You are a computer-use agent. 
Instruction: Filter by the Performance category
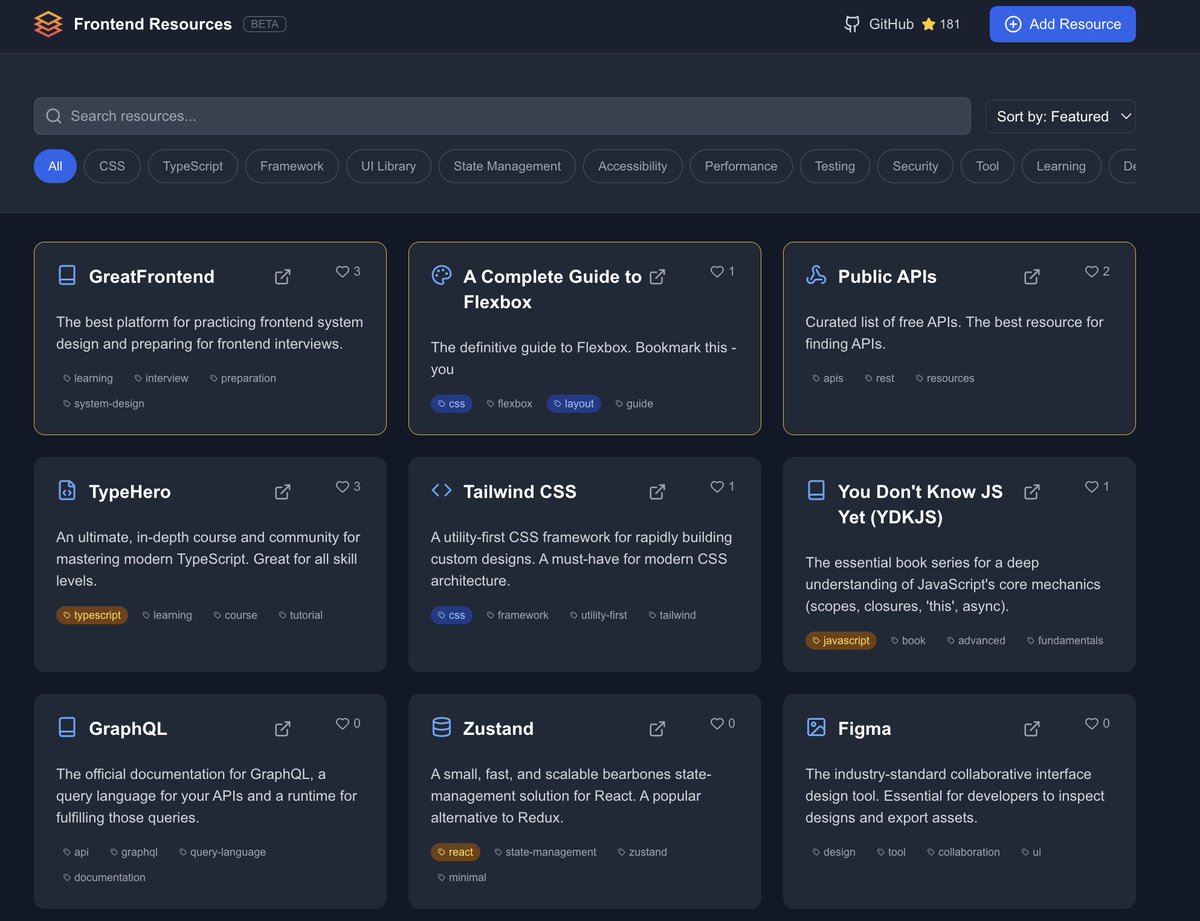click(741, 166)
